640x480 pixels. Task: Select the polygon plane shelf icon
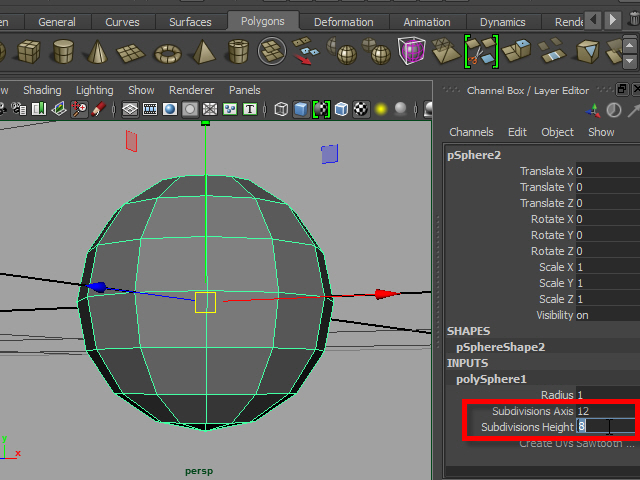tap(131, 51)
